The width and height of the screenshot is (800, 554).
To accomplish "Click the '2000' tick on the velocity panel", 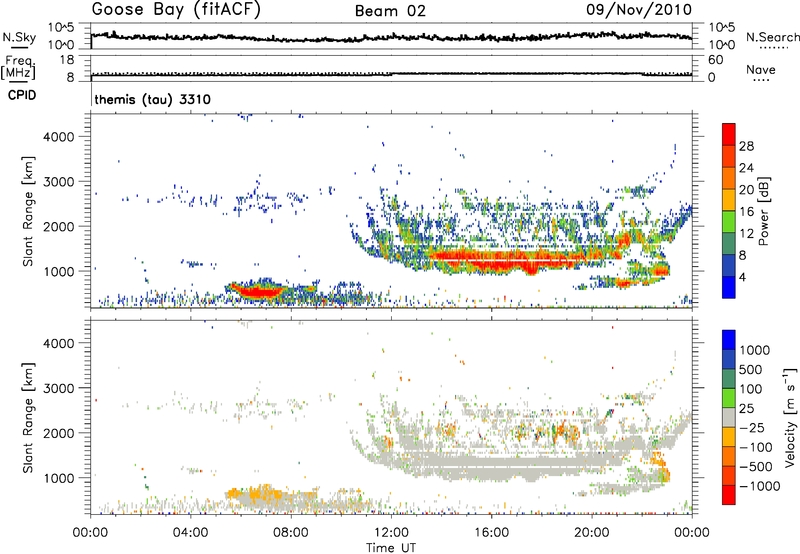I will (x=59, y=433).
